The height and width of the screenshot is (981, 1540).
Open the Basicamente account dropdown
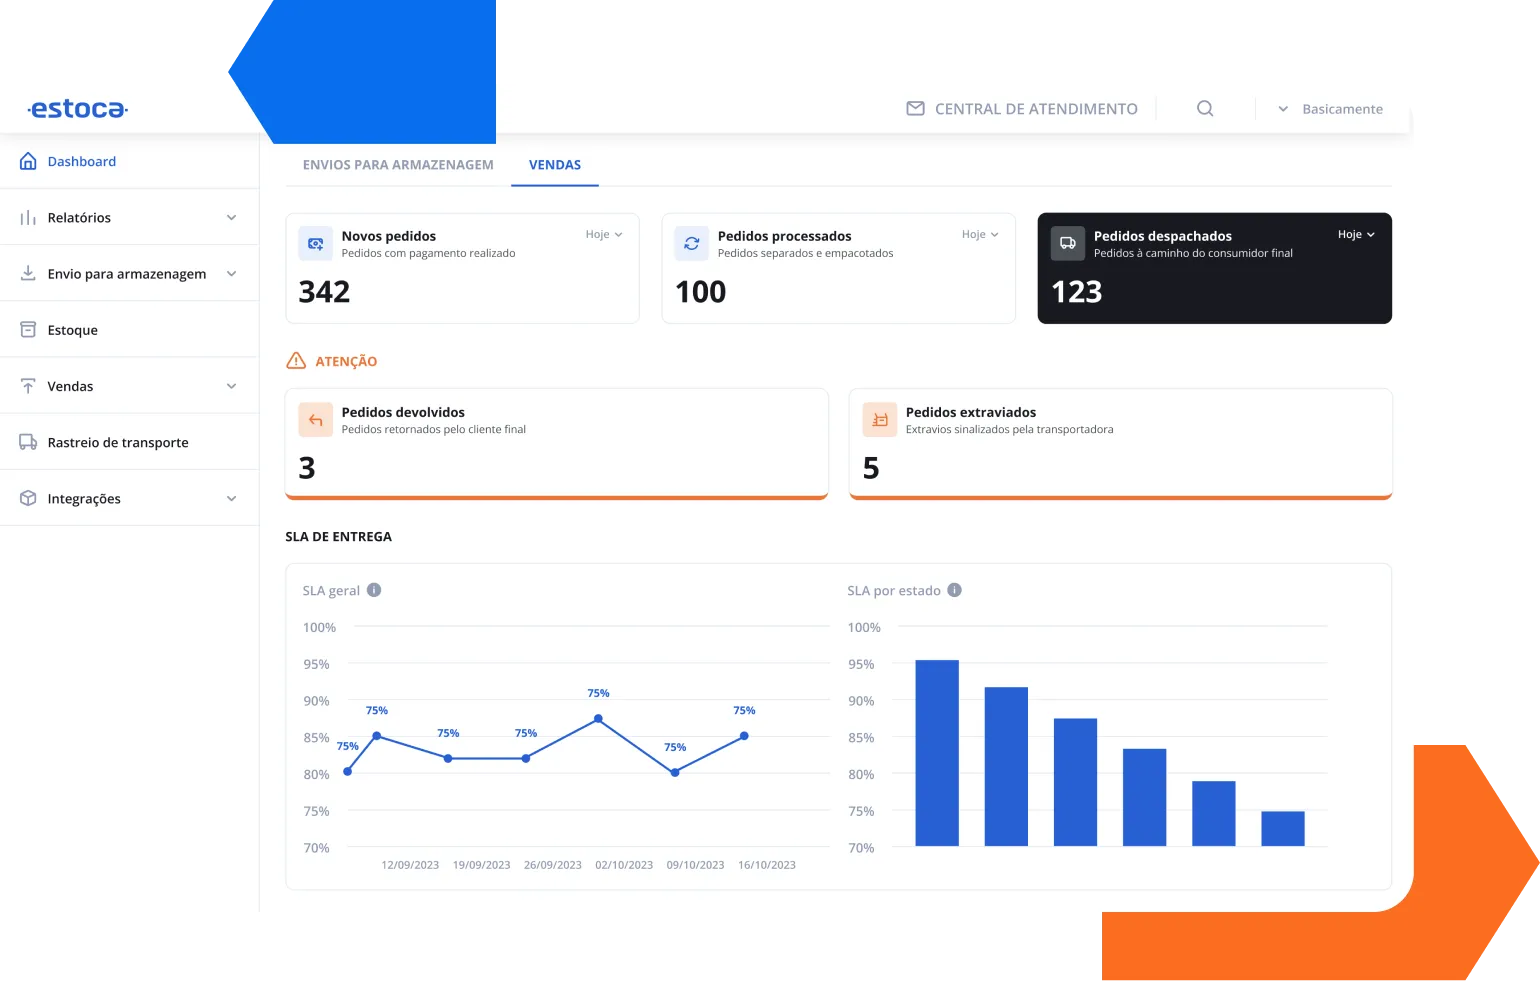pos(1330,109)
